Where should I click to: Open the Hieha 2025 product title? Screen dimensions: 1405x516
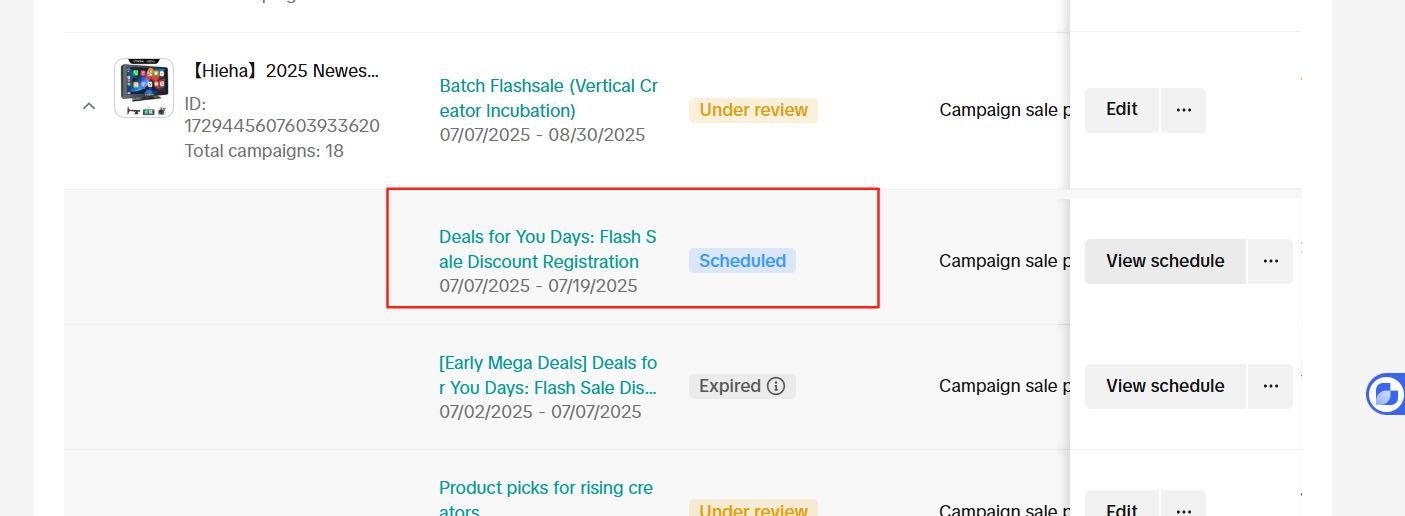285,71
